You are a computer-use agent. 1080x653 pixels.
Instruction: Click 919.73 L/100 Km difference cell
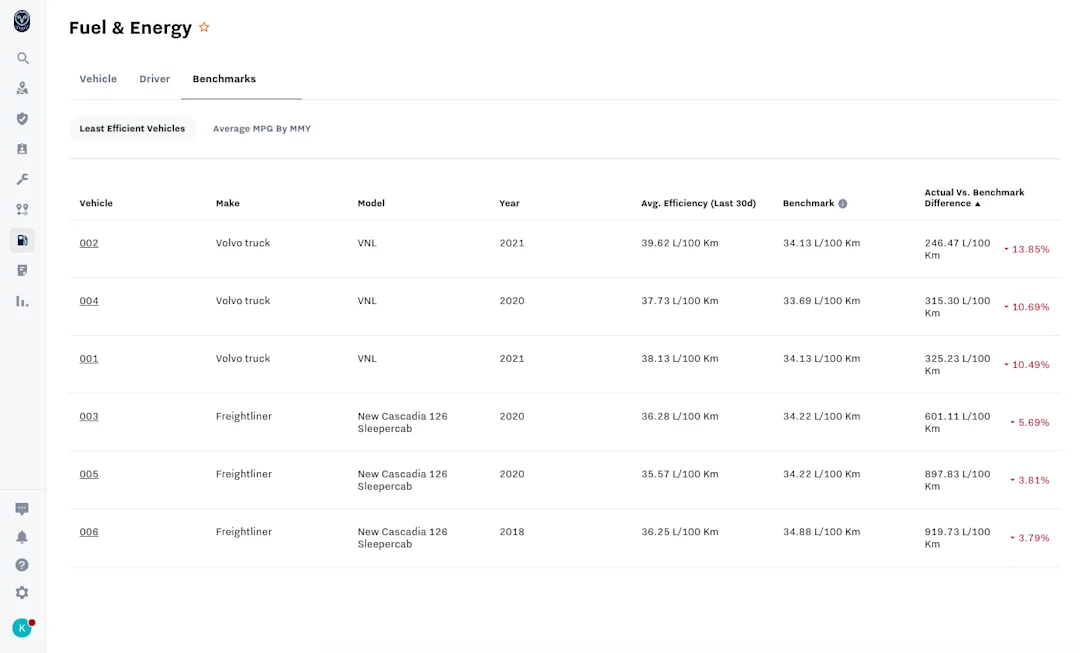[957, 539]
